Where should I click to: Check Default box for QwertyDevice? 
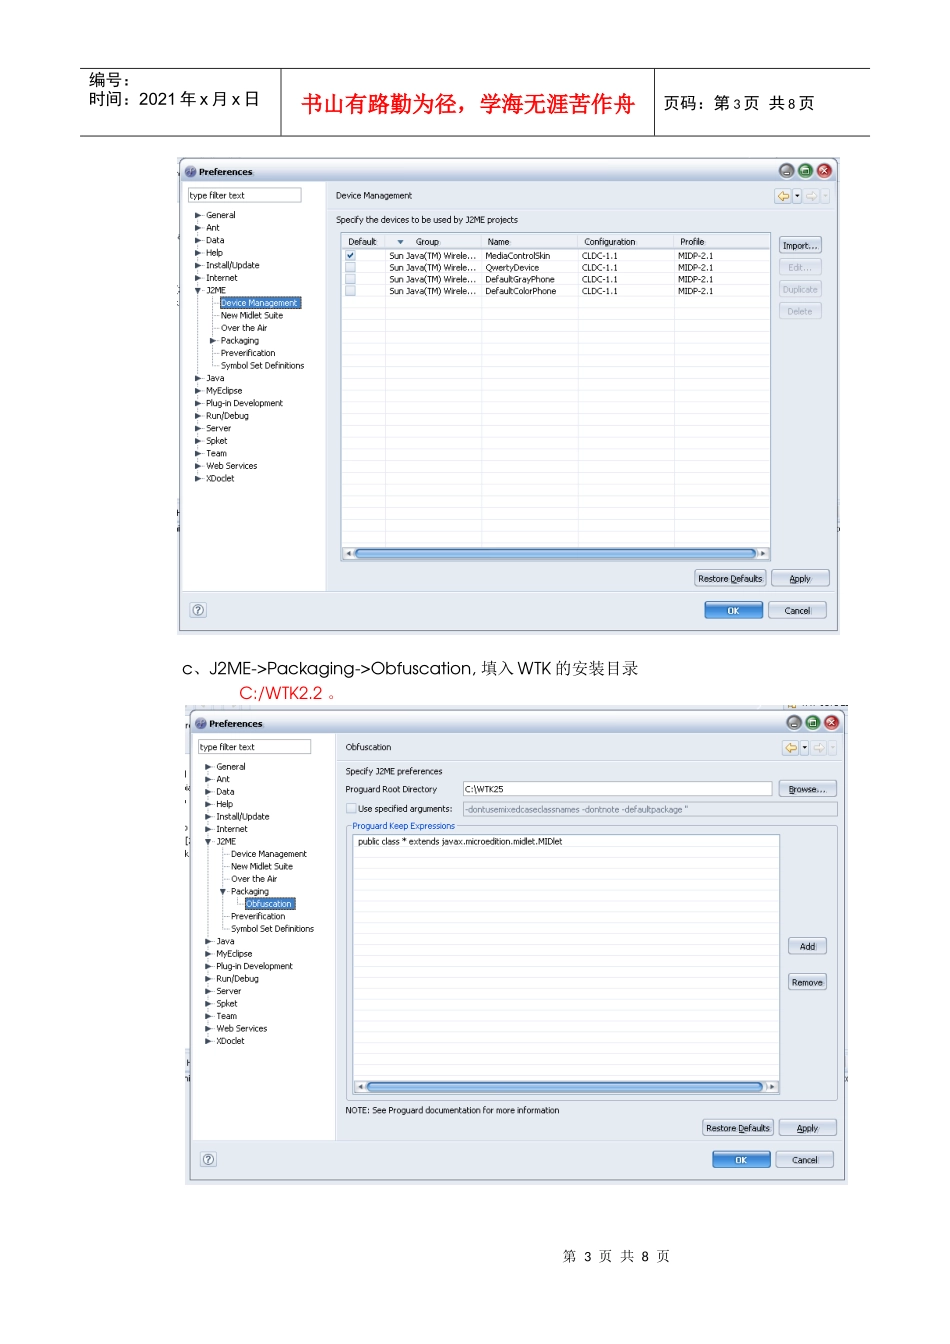click(350, 268)
